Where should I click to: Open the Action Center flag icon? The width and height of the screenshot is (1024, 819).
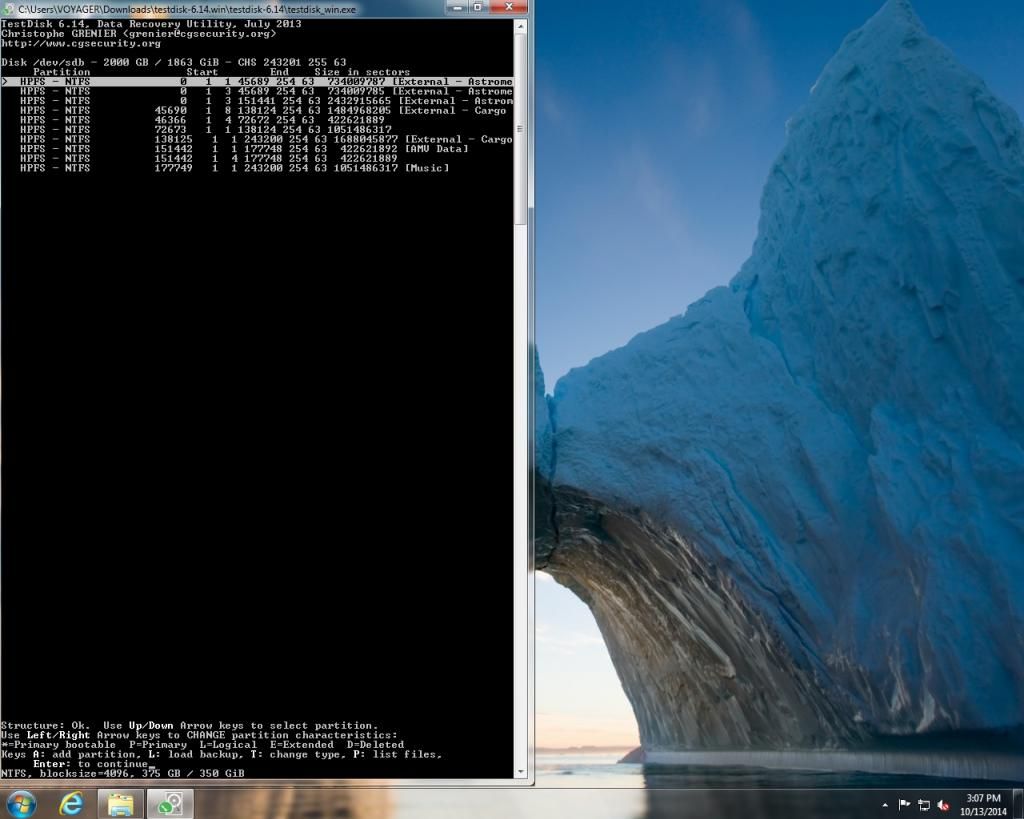905,804
